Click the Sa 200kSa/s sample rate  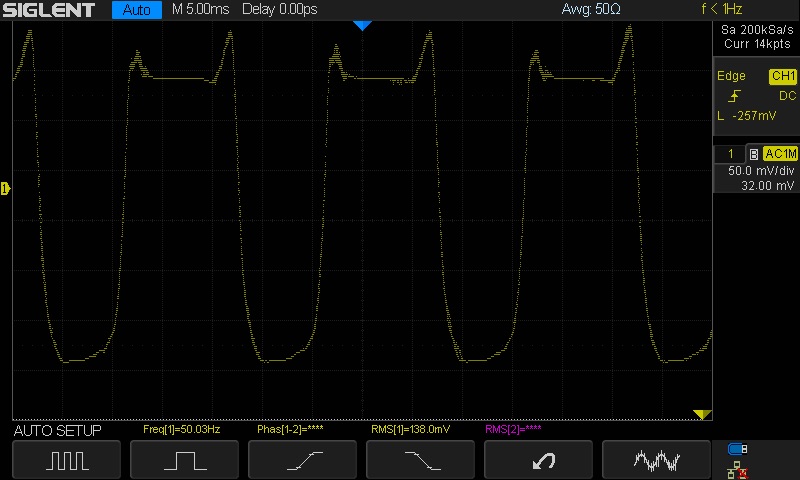pyautogui.click(x=757, y=30)
